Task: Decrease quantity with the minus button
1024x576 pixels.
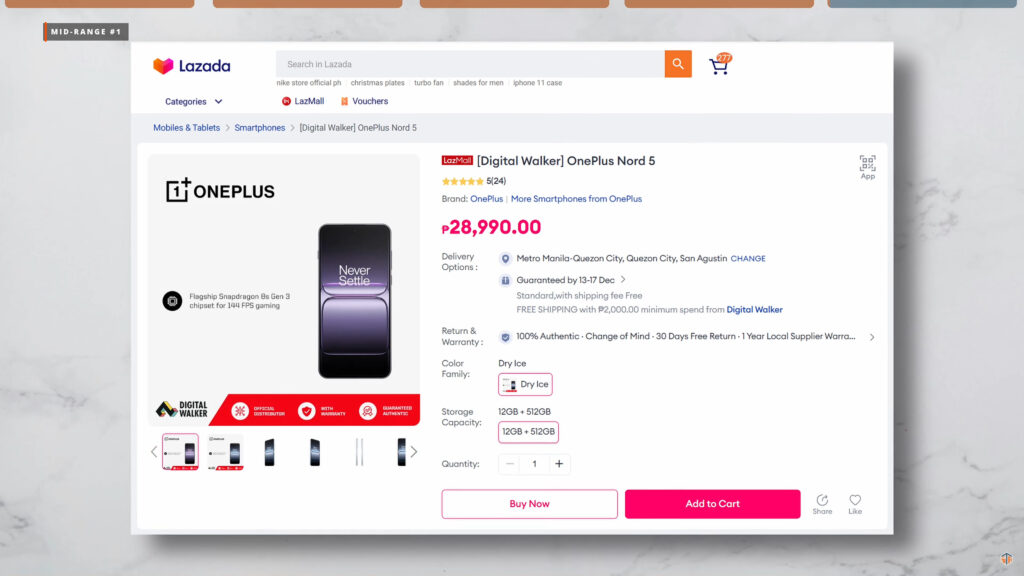Action: pyautogui.click(x=511, y=464)
